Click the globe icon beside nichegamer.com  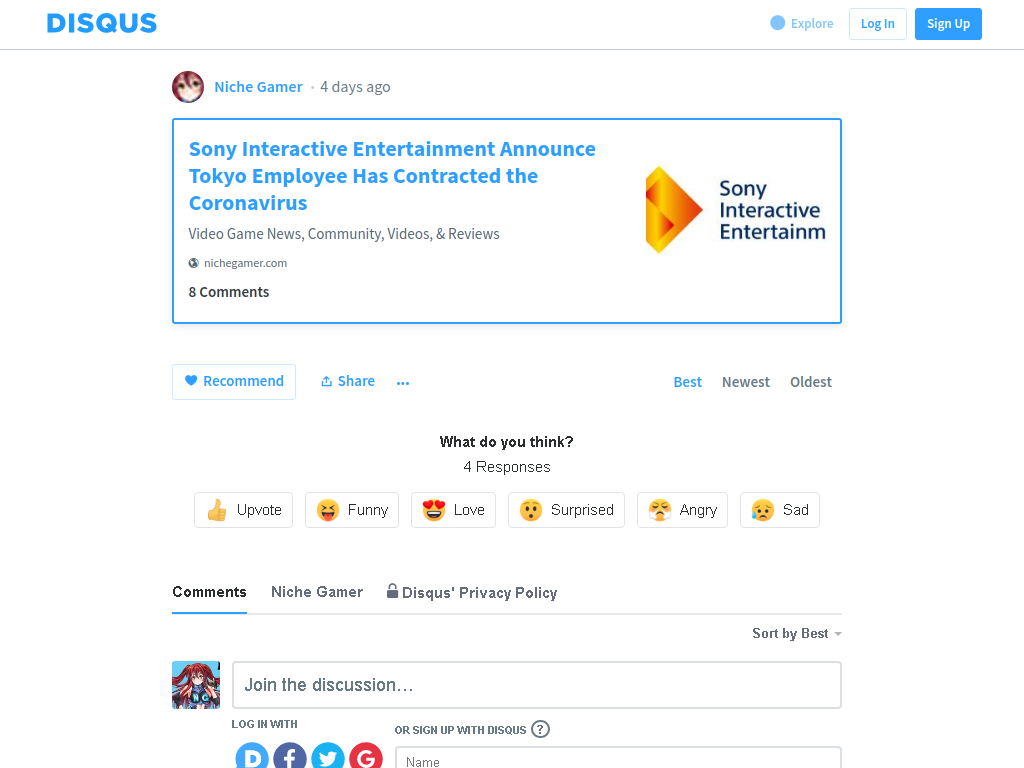tap(194, 263)
